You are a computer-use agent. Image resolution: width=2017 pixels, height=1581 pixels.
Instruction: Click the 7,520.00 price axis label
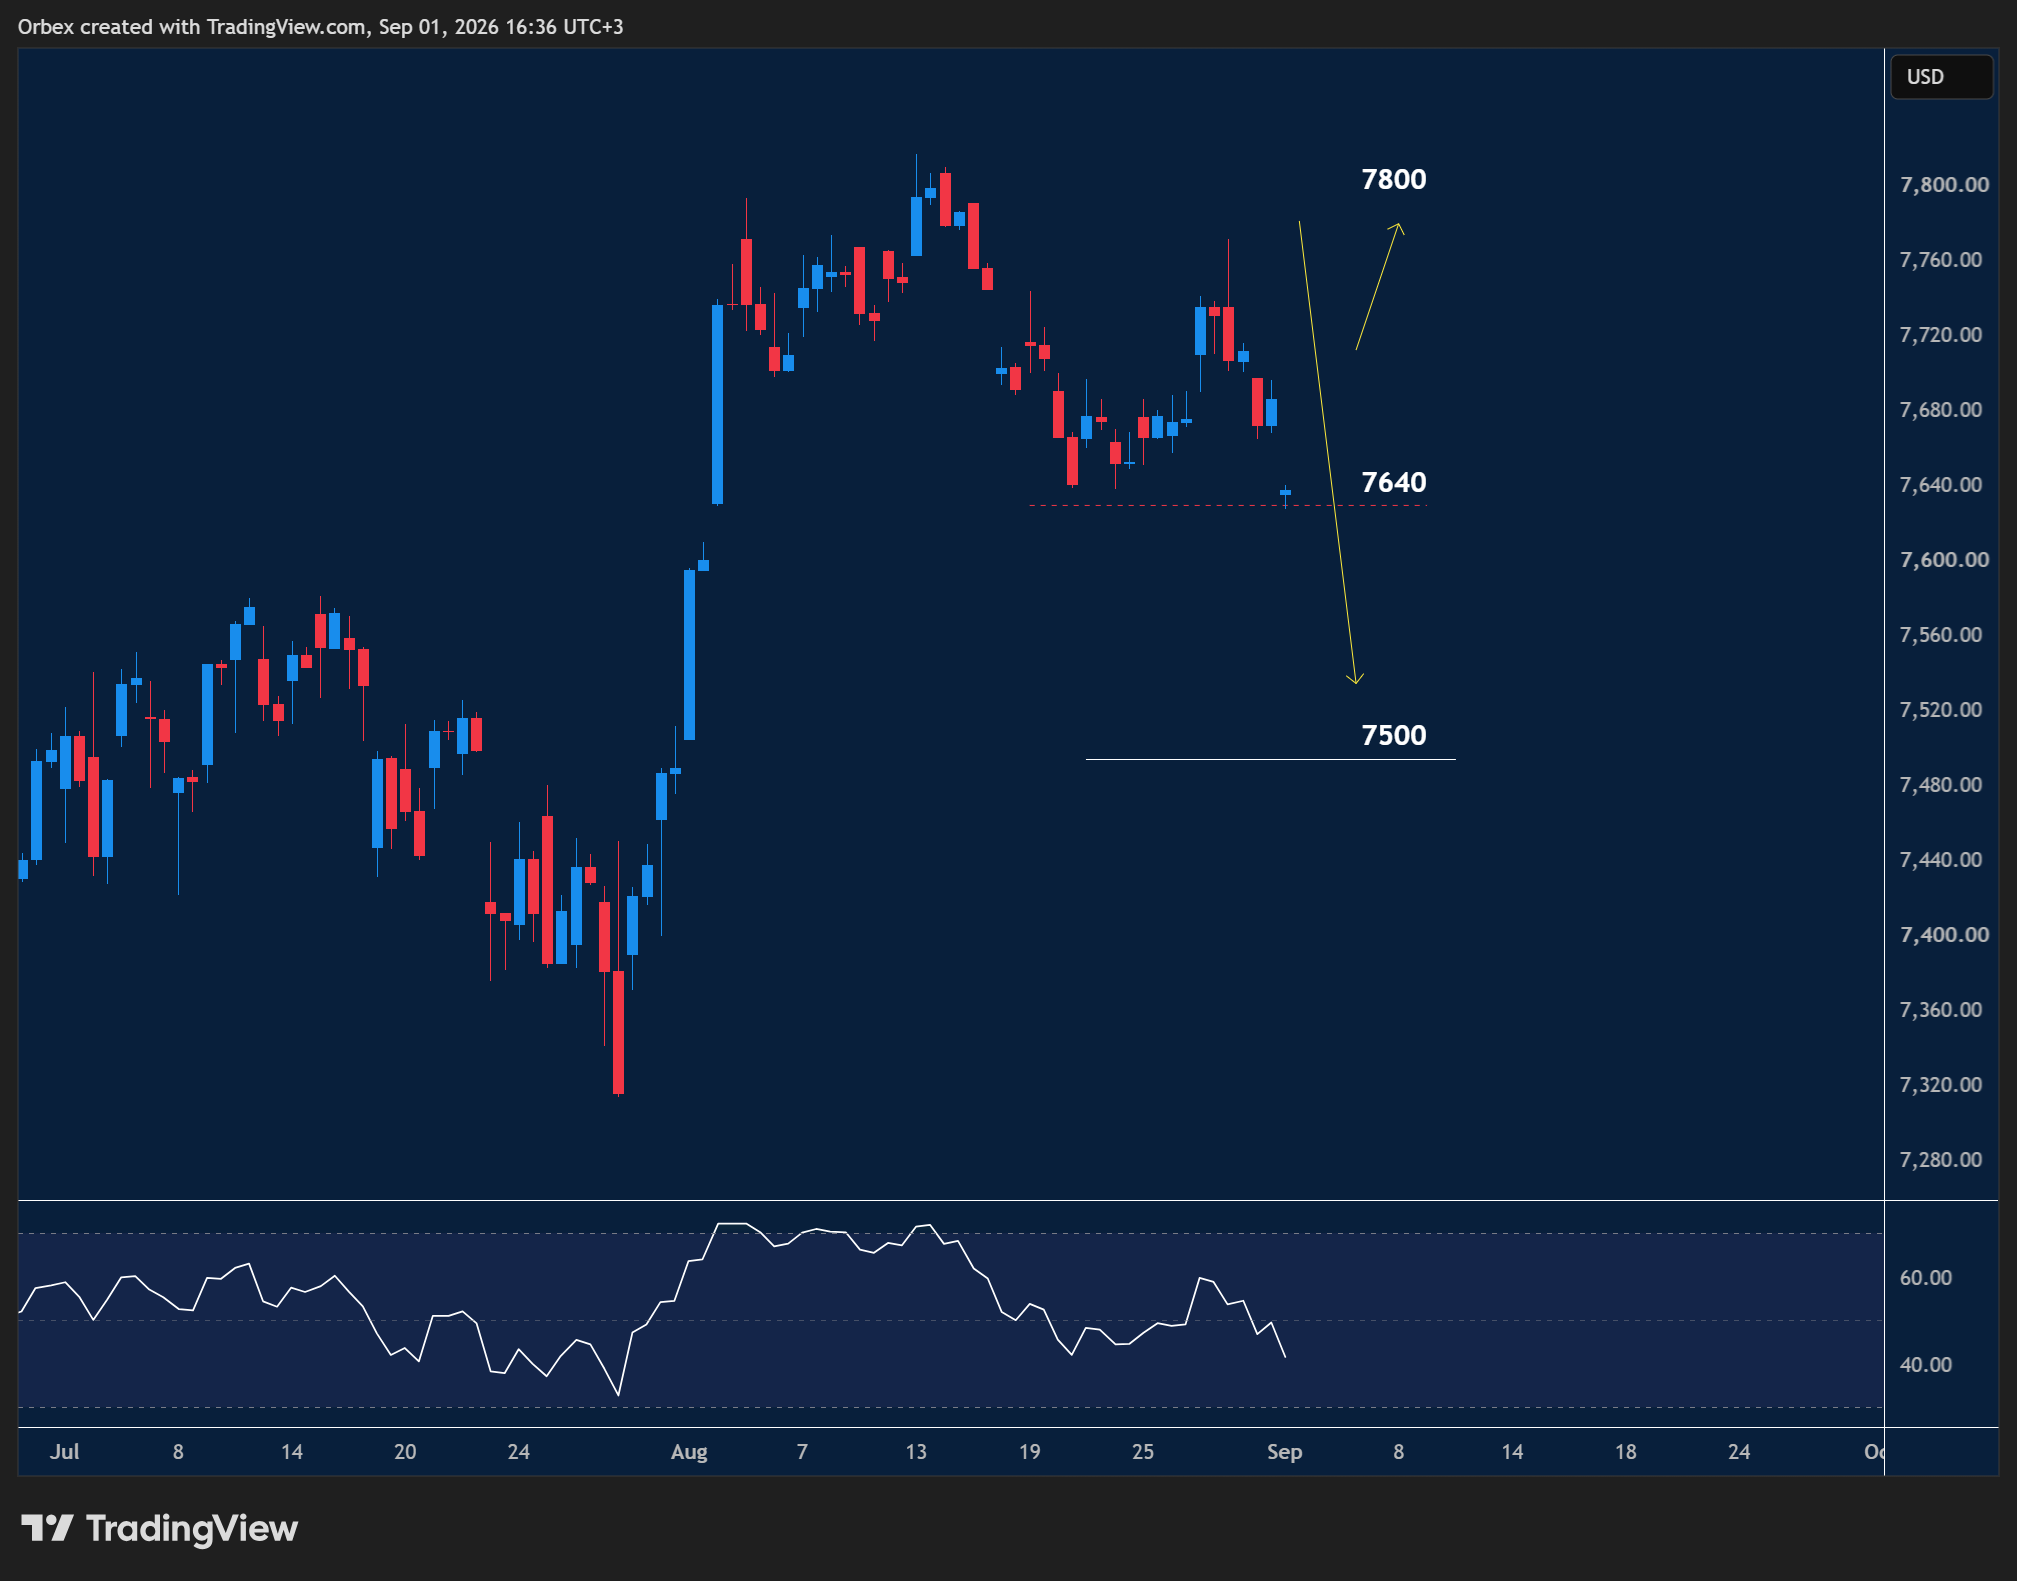pos(1940,710)
